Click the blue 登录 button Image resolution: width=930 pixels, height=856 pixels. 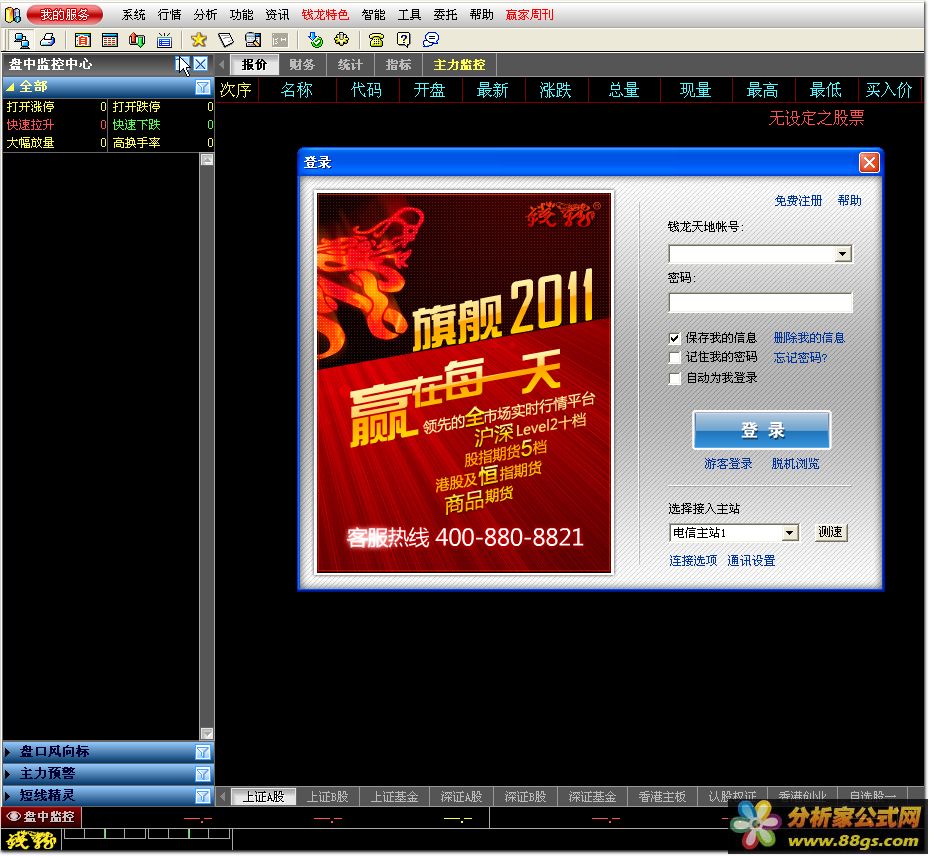tap(762, 431)
